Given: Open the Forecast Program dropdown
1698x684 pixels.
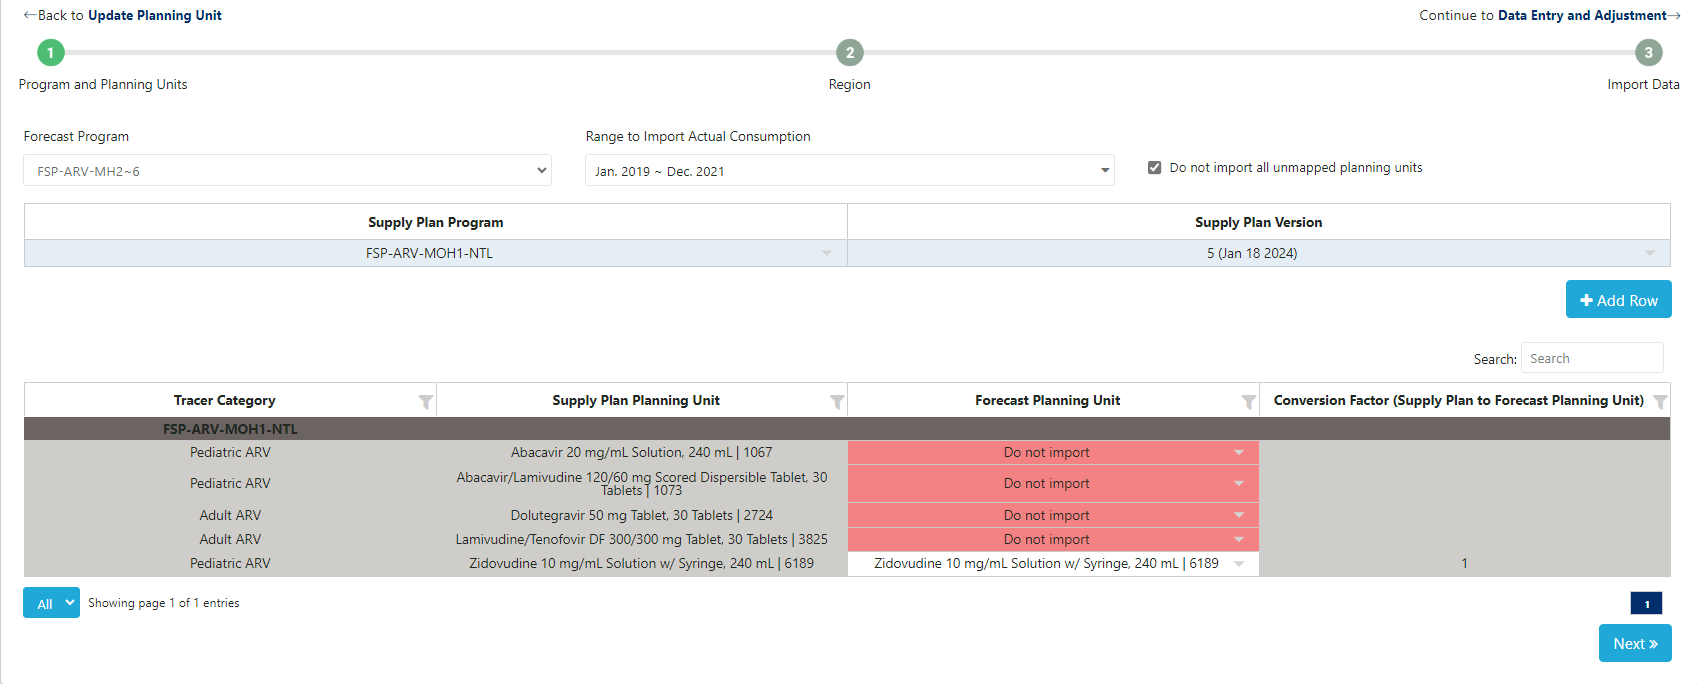Looking at the screenshot, I should [288, 171].
